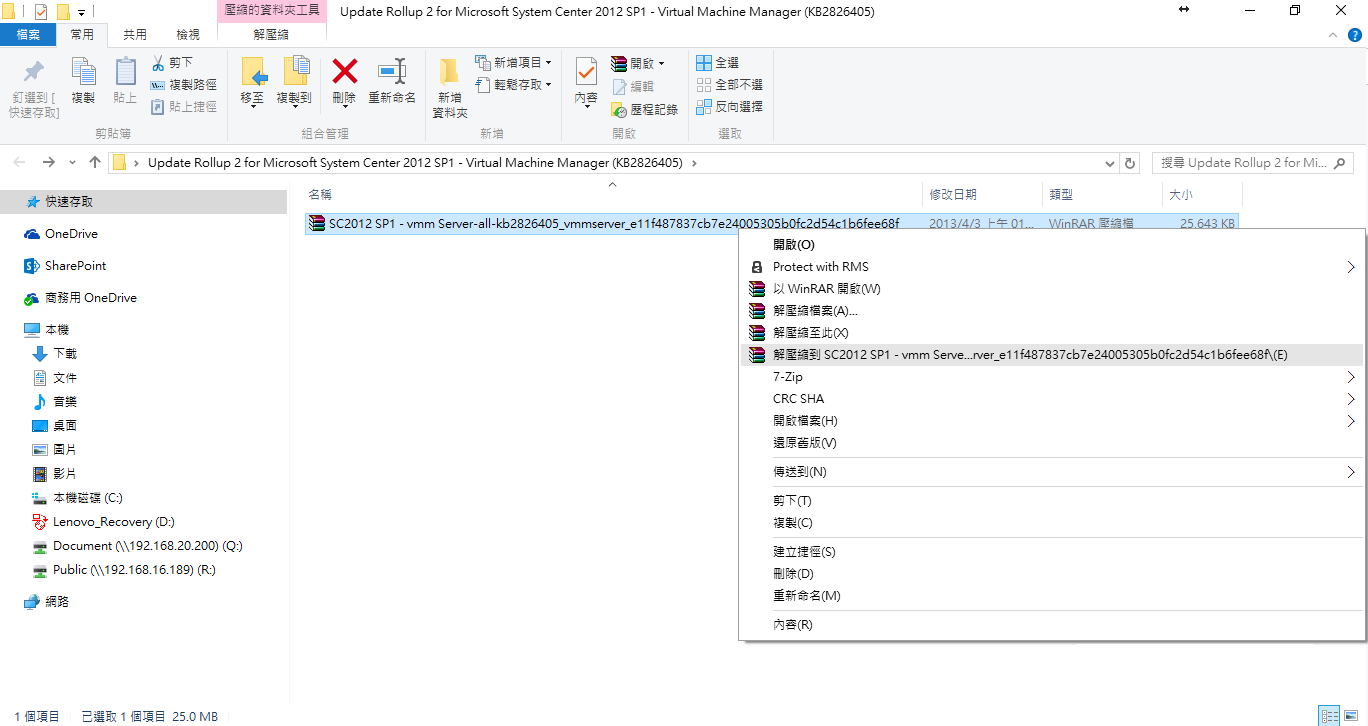
Task: Create a new folder with 新增資料夾
Action: click(450, 88)
